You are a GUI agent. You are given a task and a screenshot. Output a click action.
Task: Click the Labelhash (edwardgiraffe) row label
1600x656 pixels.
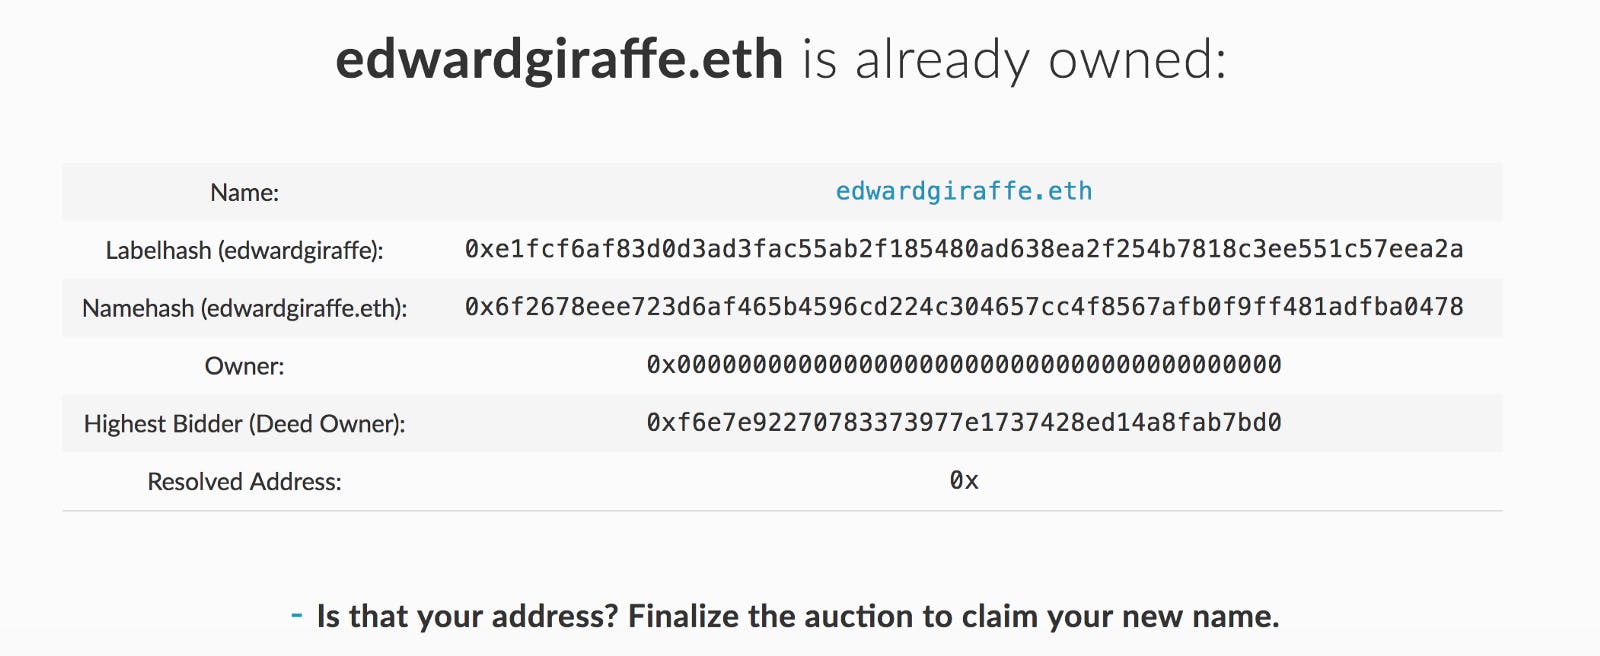[245, 249]
